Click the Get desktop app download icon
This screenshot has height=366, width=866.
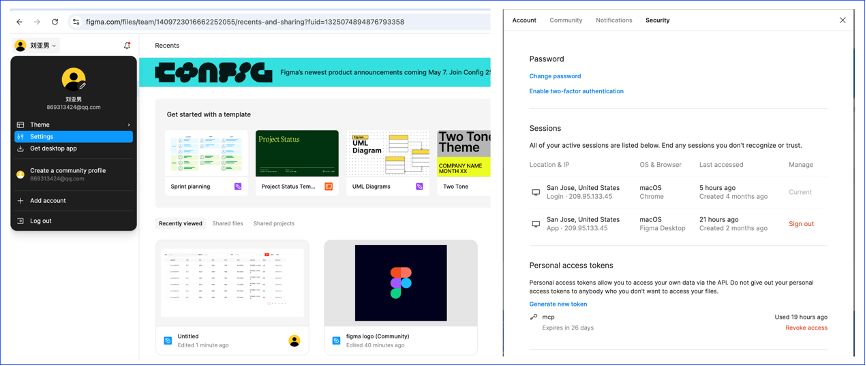point(20,148)
